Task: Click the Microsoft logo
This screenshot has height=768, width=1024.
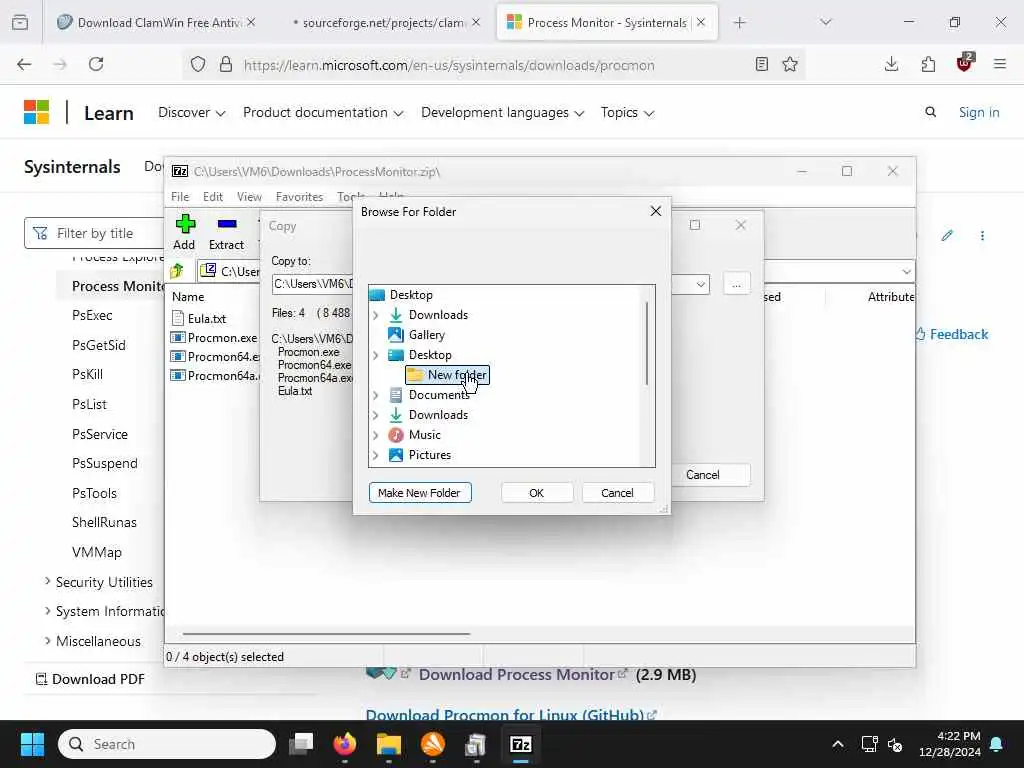Action: pyautogui.click(x=37, y=112)
